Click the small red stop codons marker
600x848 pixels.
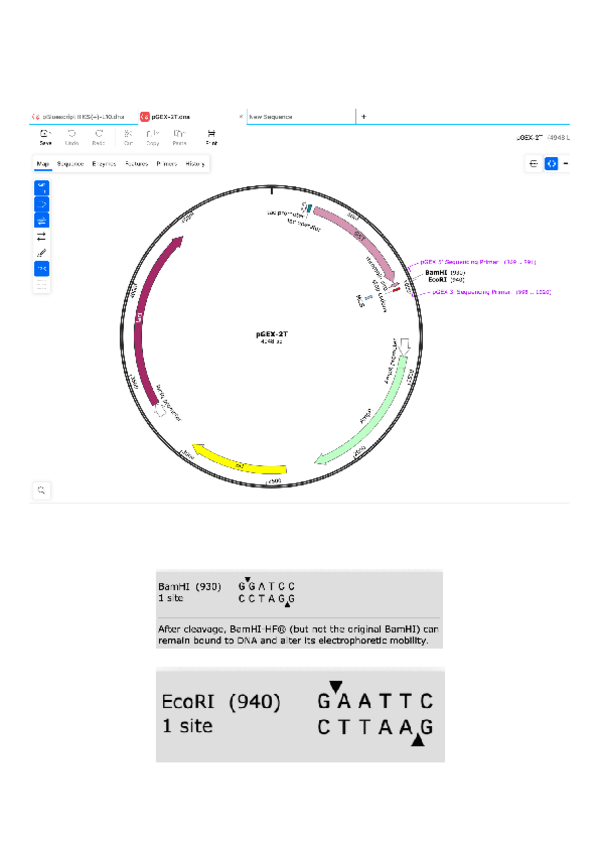pyautogui.click(x=397, y=290)
